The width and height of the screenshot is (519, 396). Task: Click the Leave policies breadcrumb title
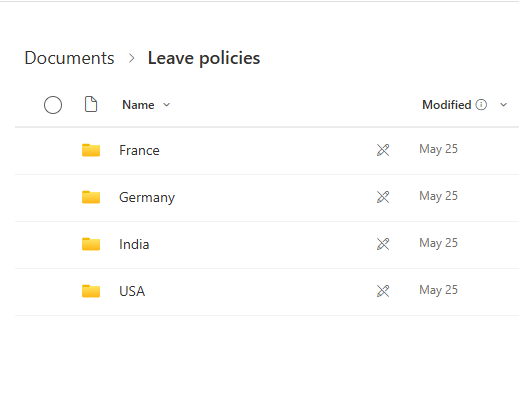tap(204, 58)
